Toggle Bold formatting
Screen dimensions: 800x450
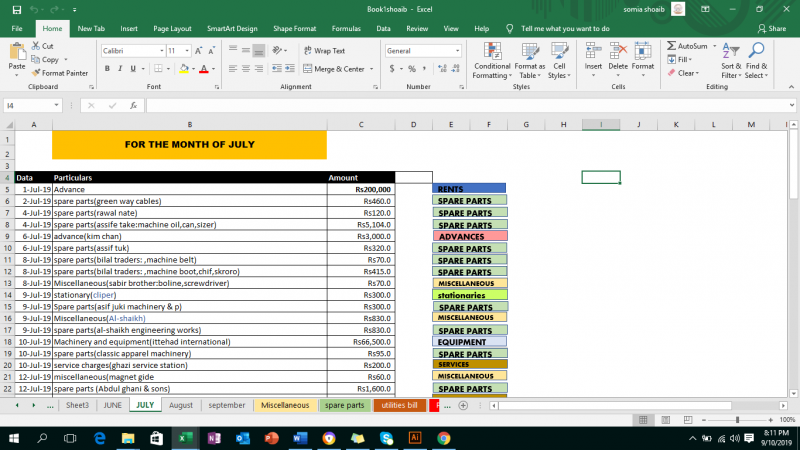(x=106, y=69)
